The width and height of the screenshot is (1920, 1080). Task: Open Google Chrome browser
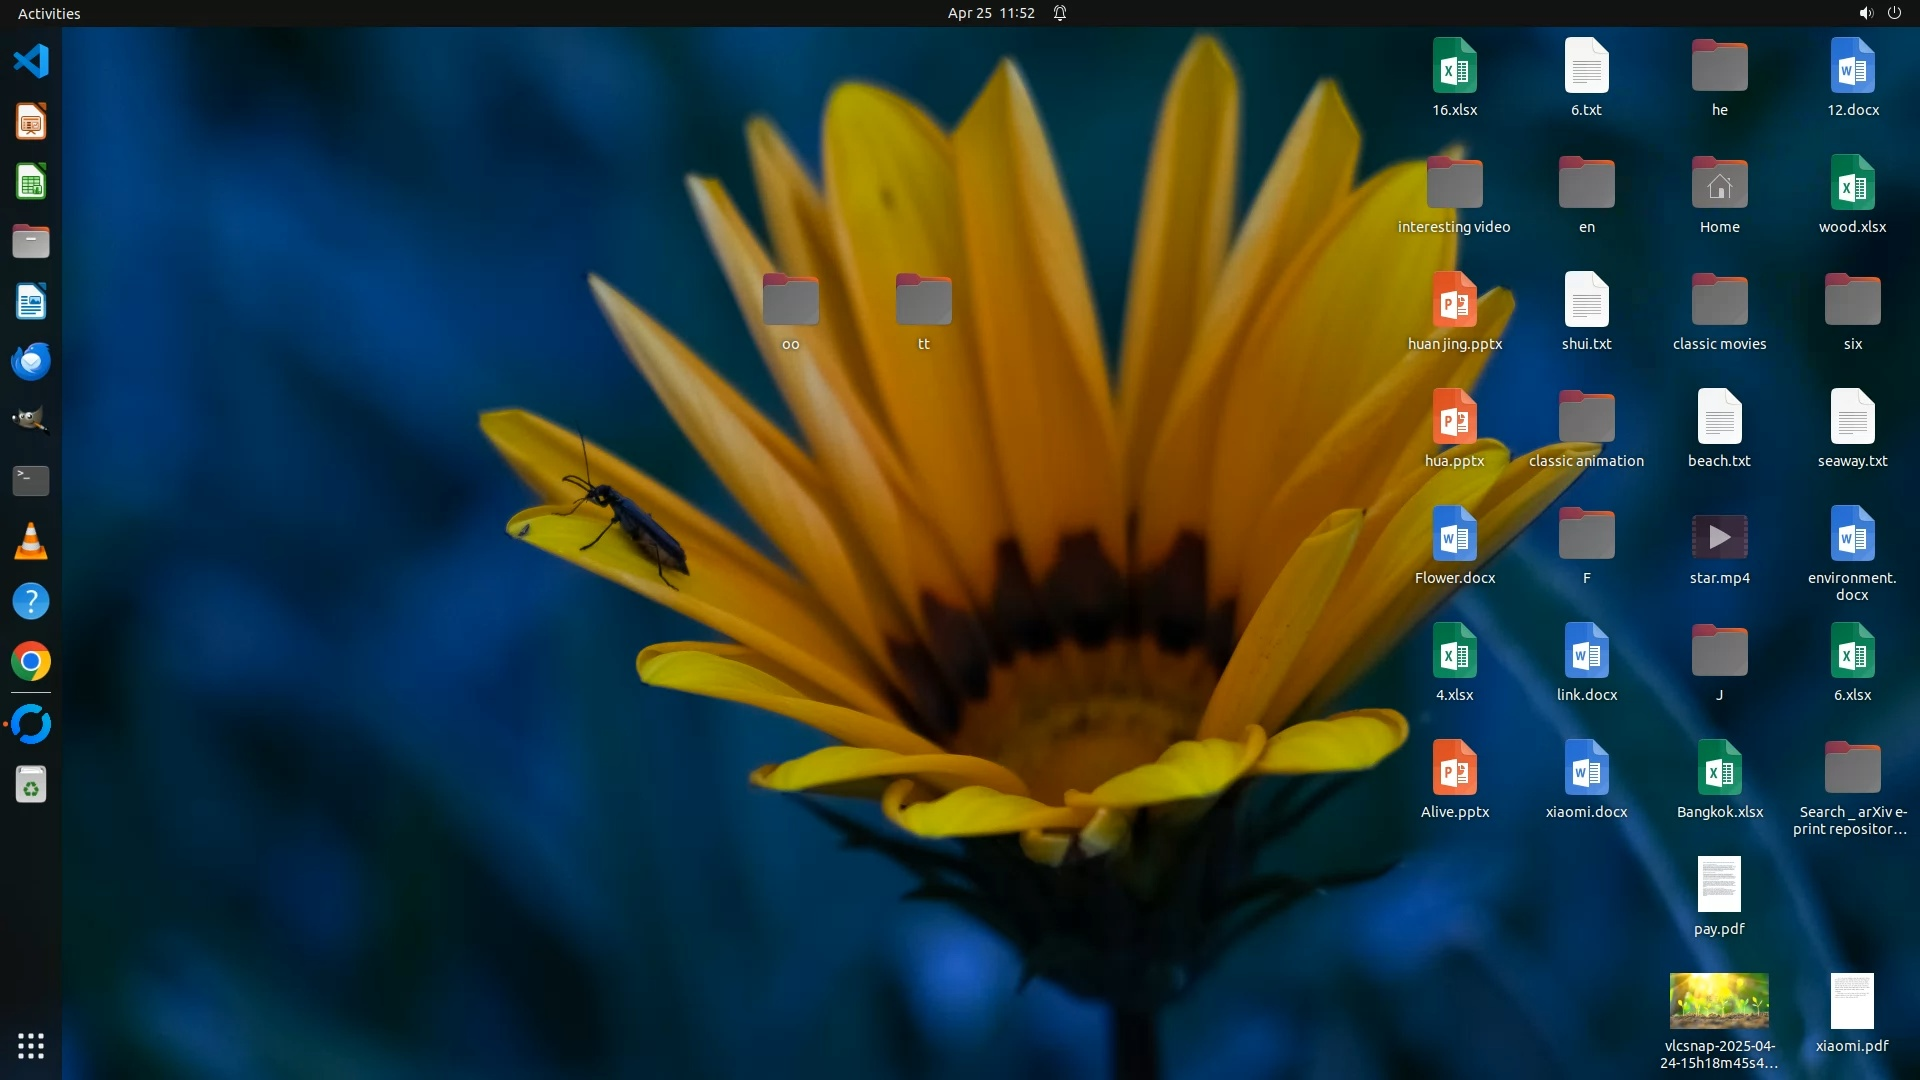coord(31,662)
